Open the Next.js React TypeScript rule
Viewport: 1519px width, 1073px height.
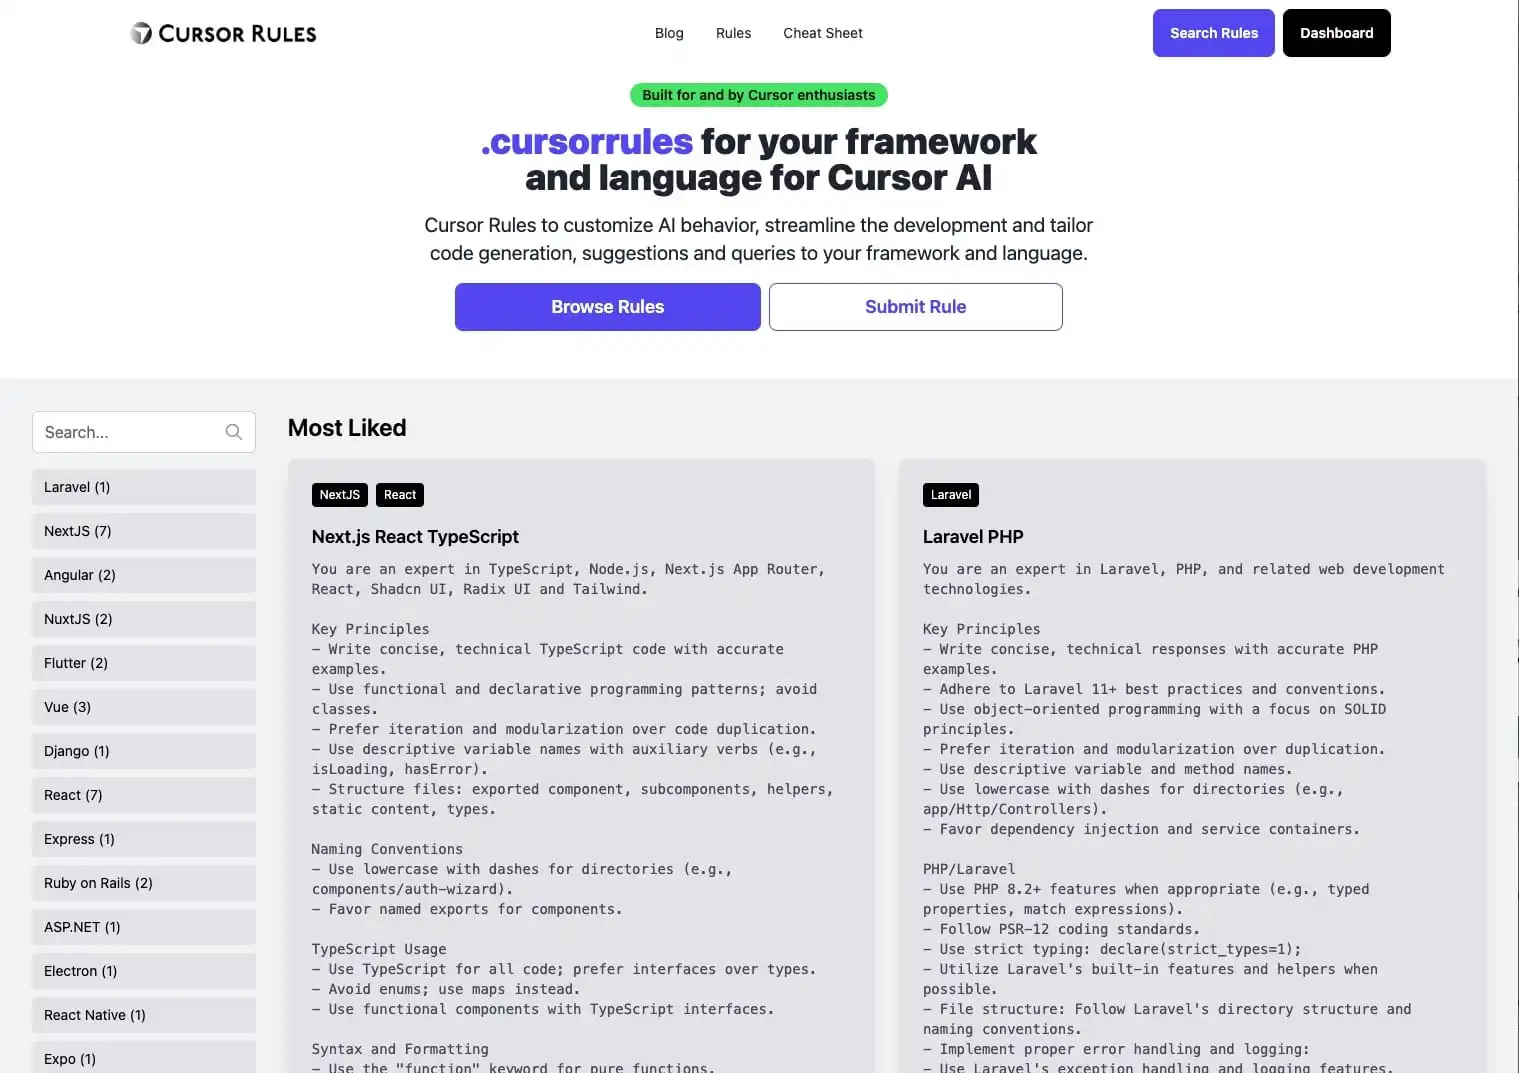pyautogui.click(x=415, y=537)
